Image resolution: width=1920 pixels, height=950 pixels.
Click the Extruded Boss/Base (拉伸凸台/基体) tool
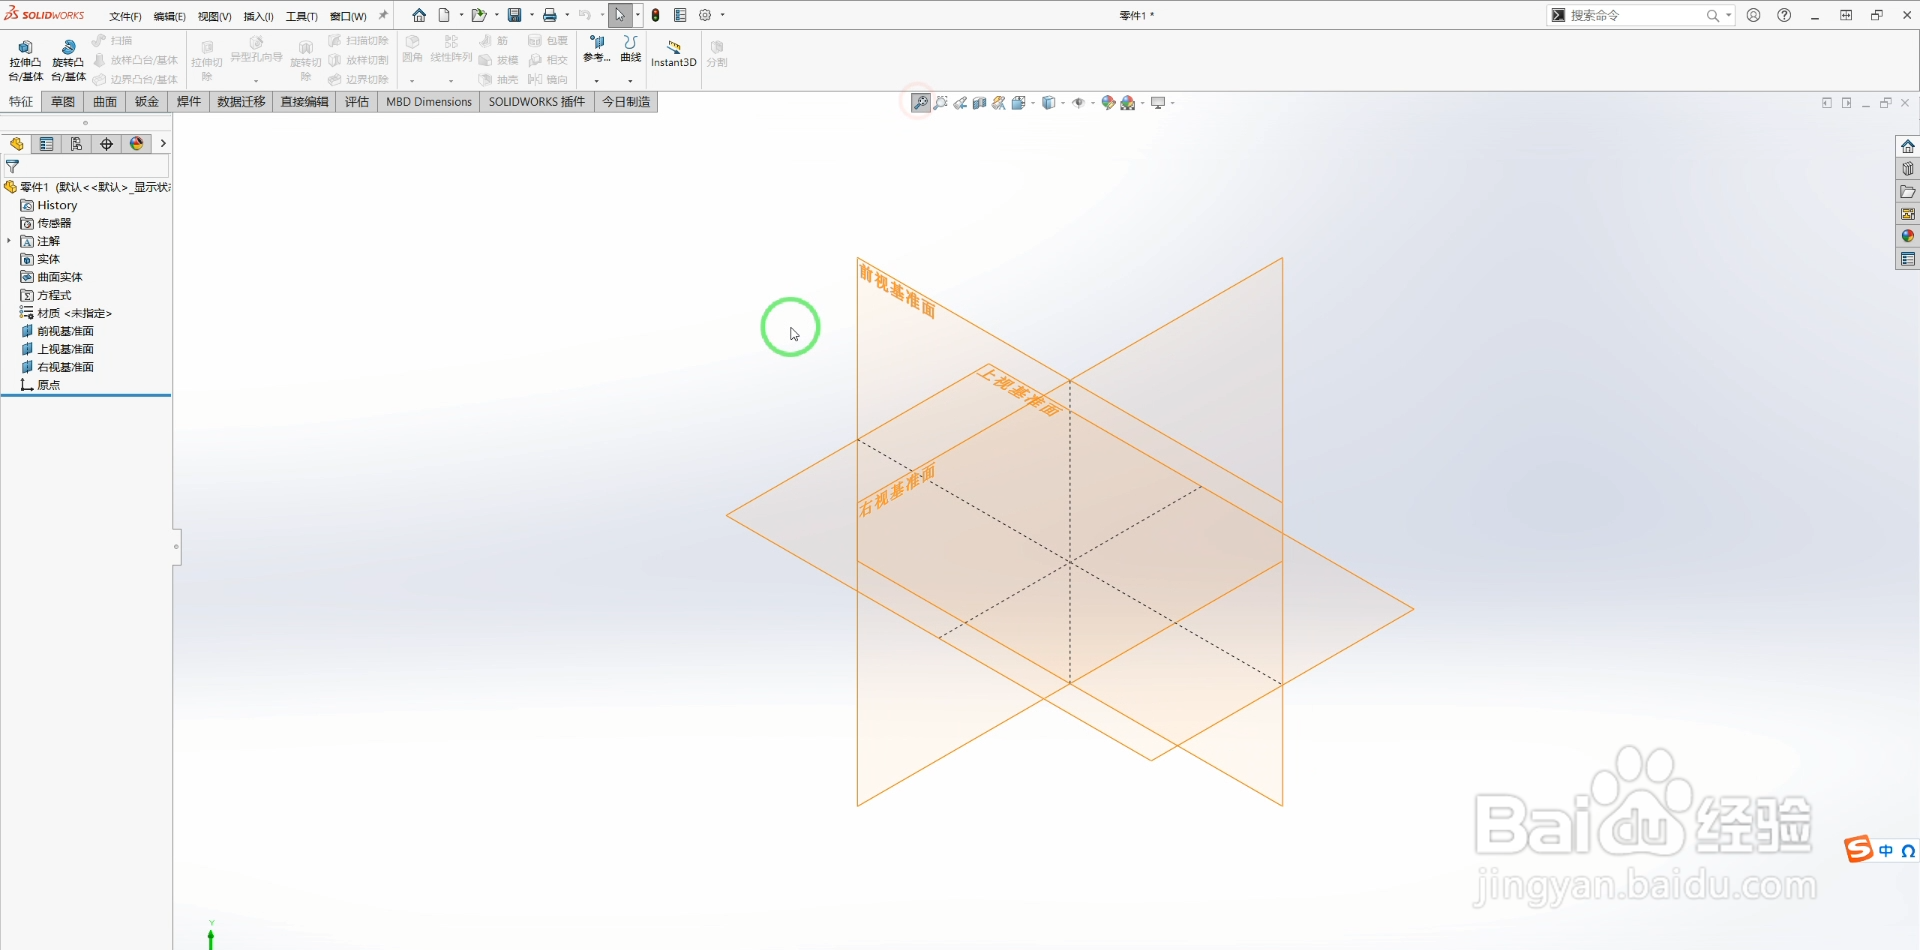(x=26, y=61)
